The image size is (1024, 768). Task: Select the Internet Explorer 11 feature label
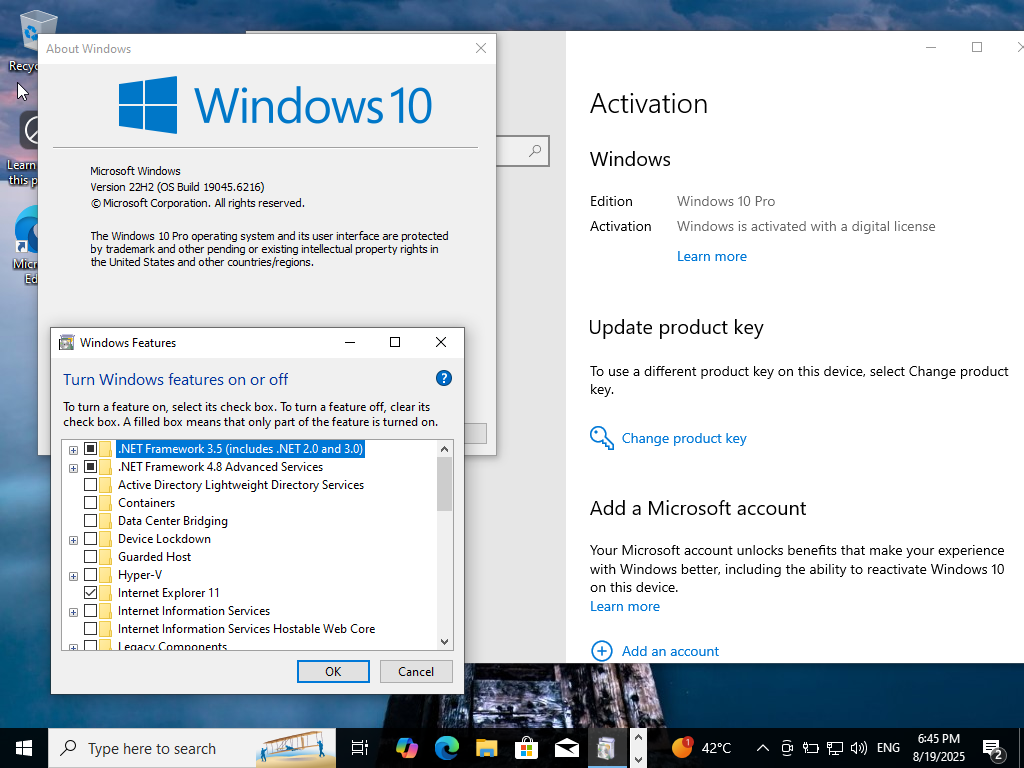pyautogui.click(x=168, y=593)
